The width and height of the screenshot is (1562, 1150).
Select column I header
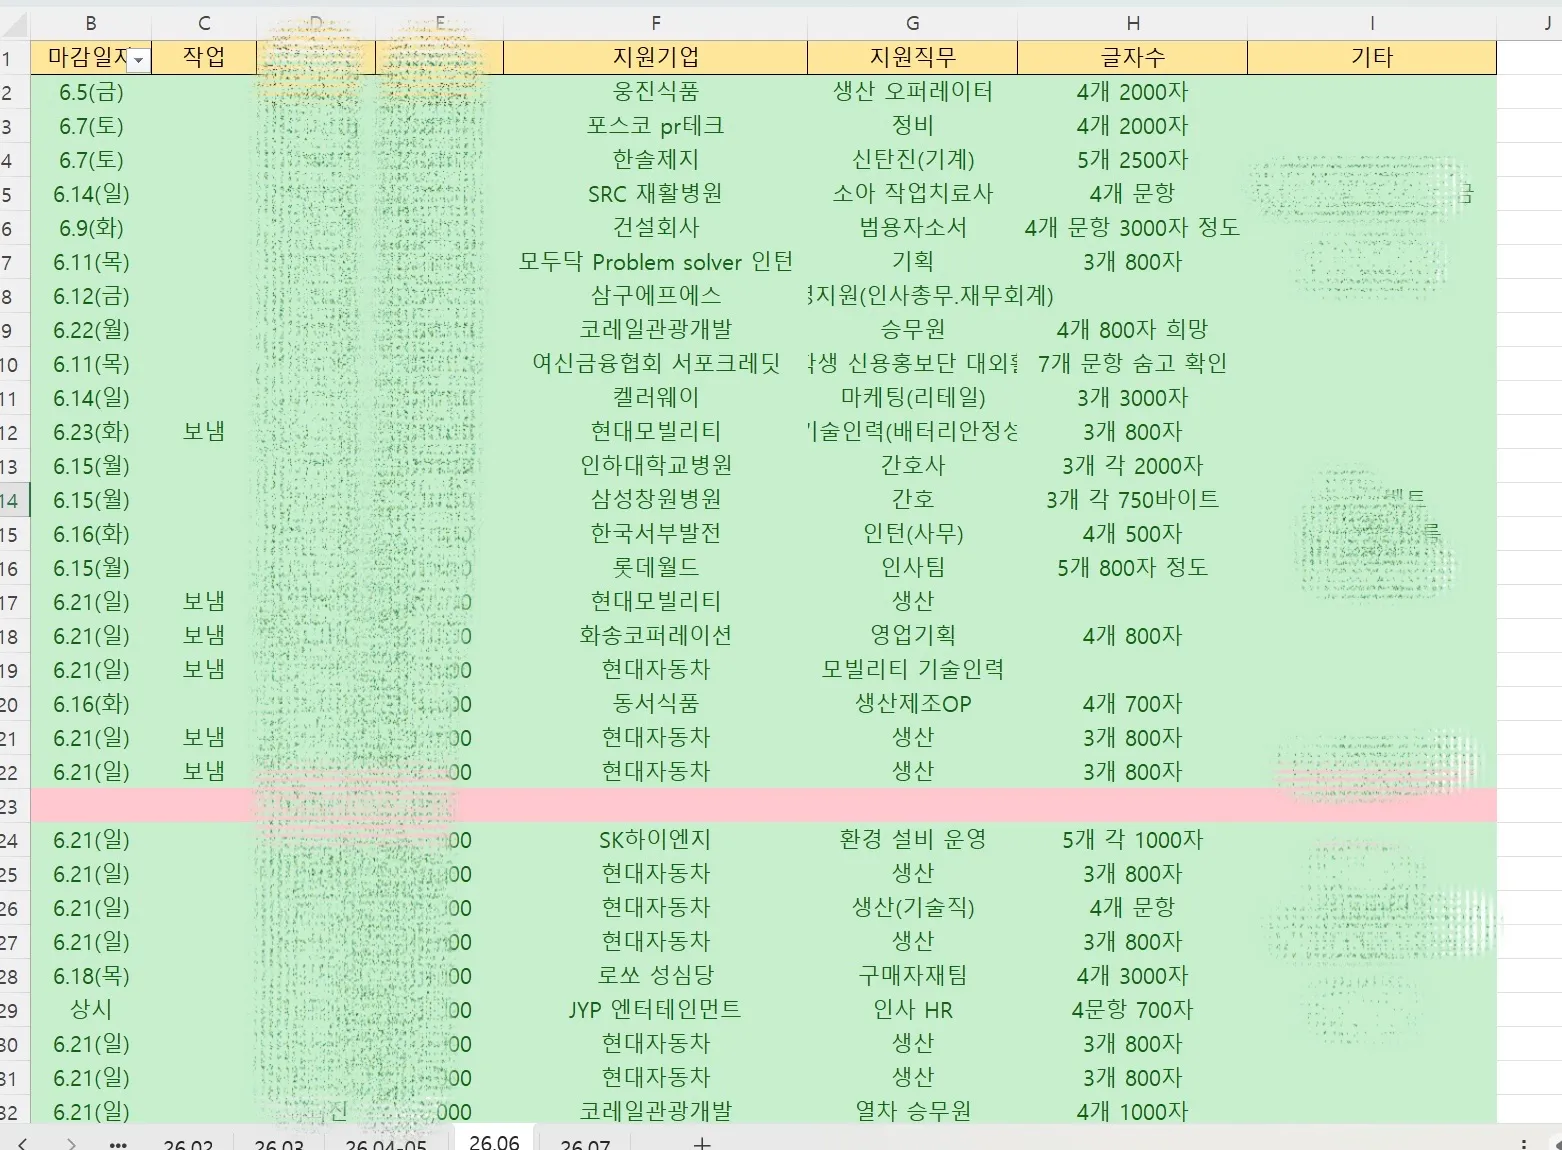pos(1372,23)
